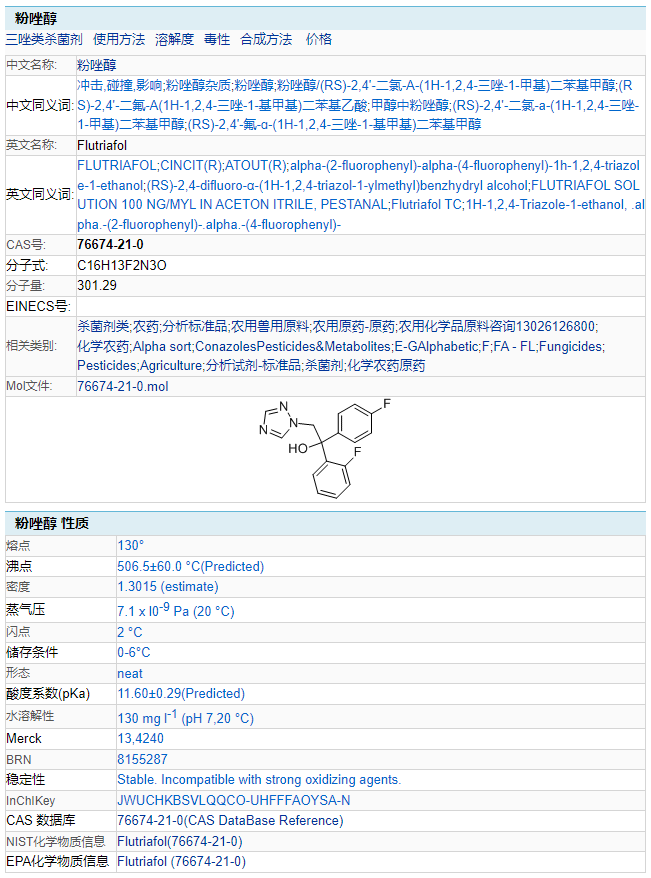Open the CAS DataBase Reference link
The image size is (651, 878).
tap(230, 821)
